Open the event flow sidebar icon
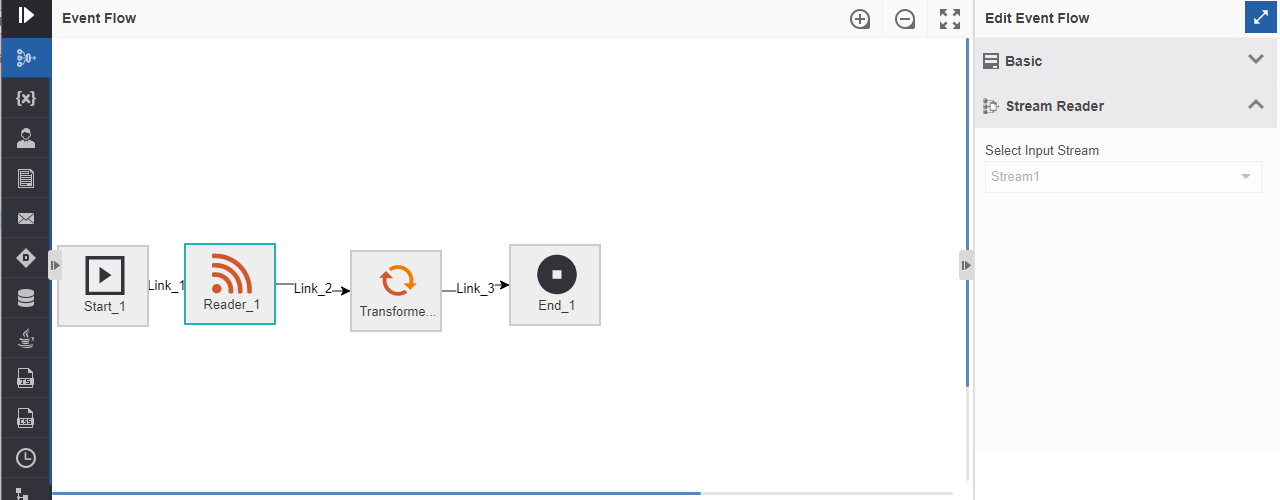1280x500 pixels. (x=26, y=59)
